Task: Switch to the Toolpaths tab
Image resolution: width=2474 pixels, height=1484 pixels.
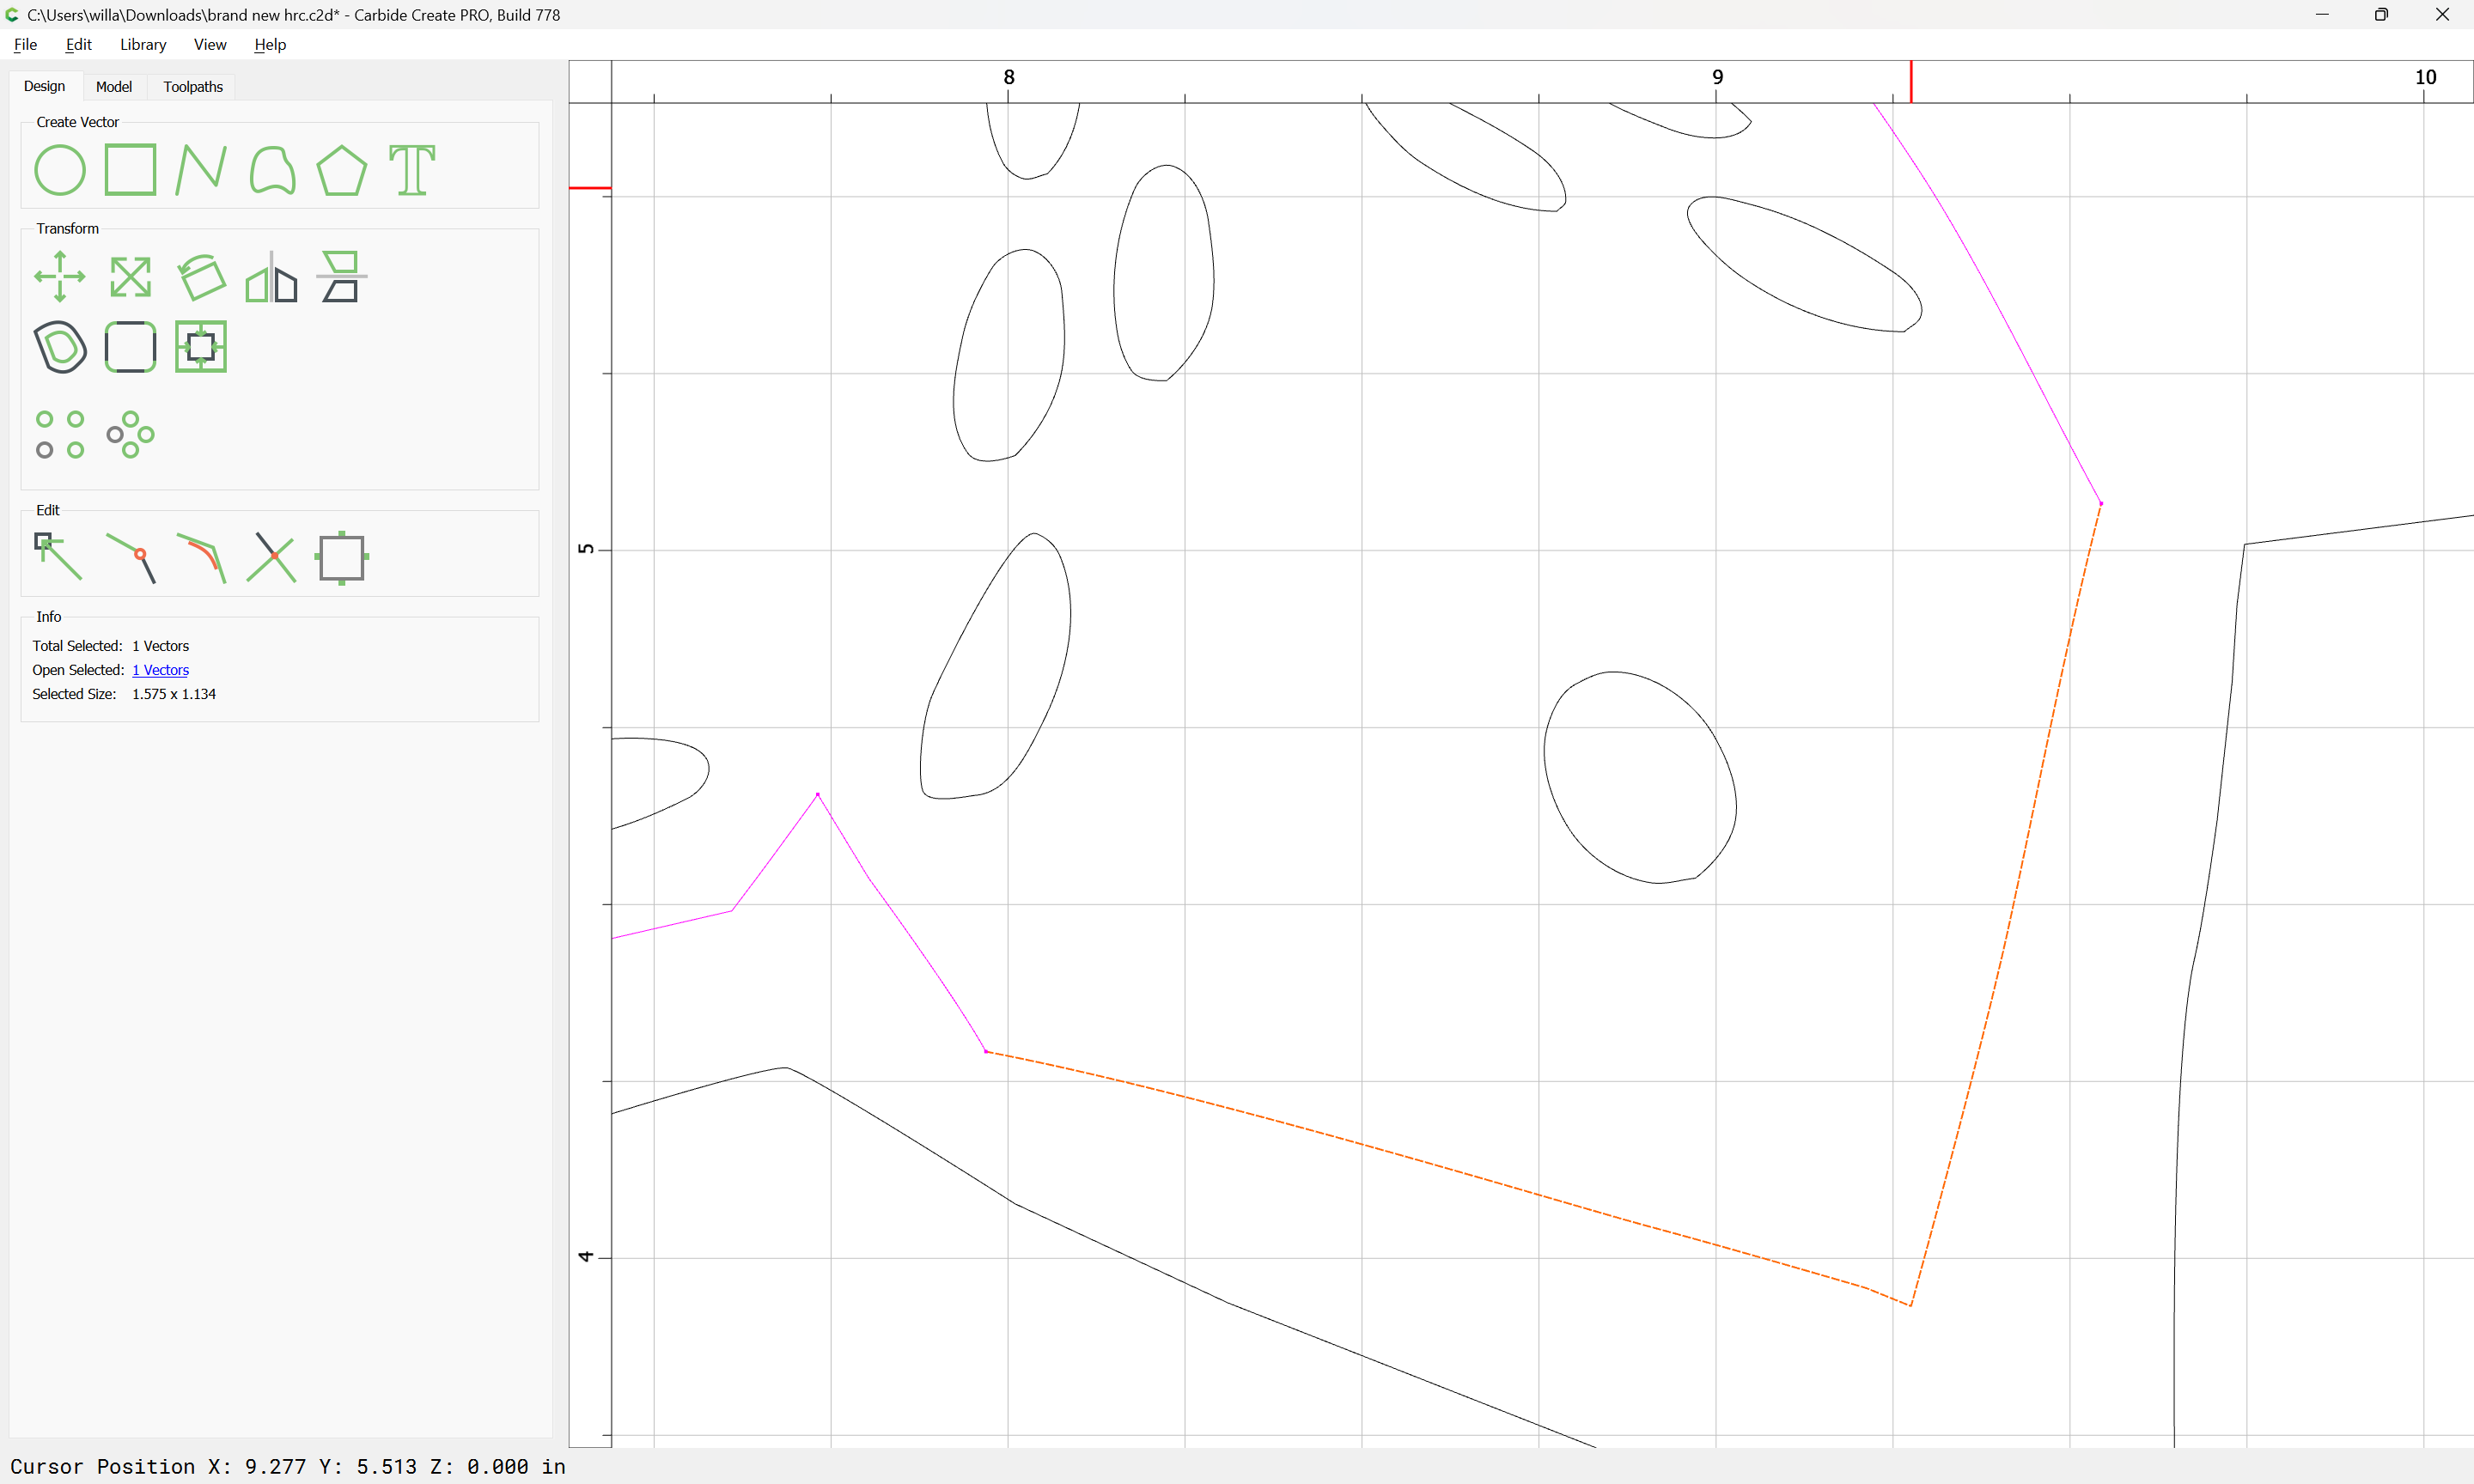Action: pyautogui.click(x=193, y=87)
